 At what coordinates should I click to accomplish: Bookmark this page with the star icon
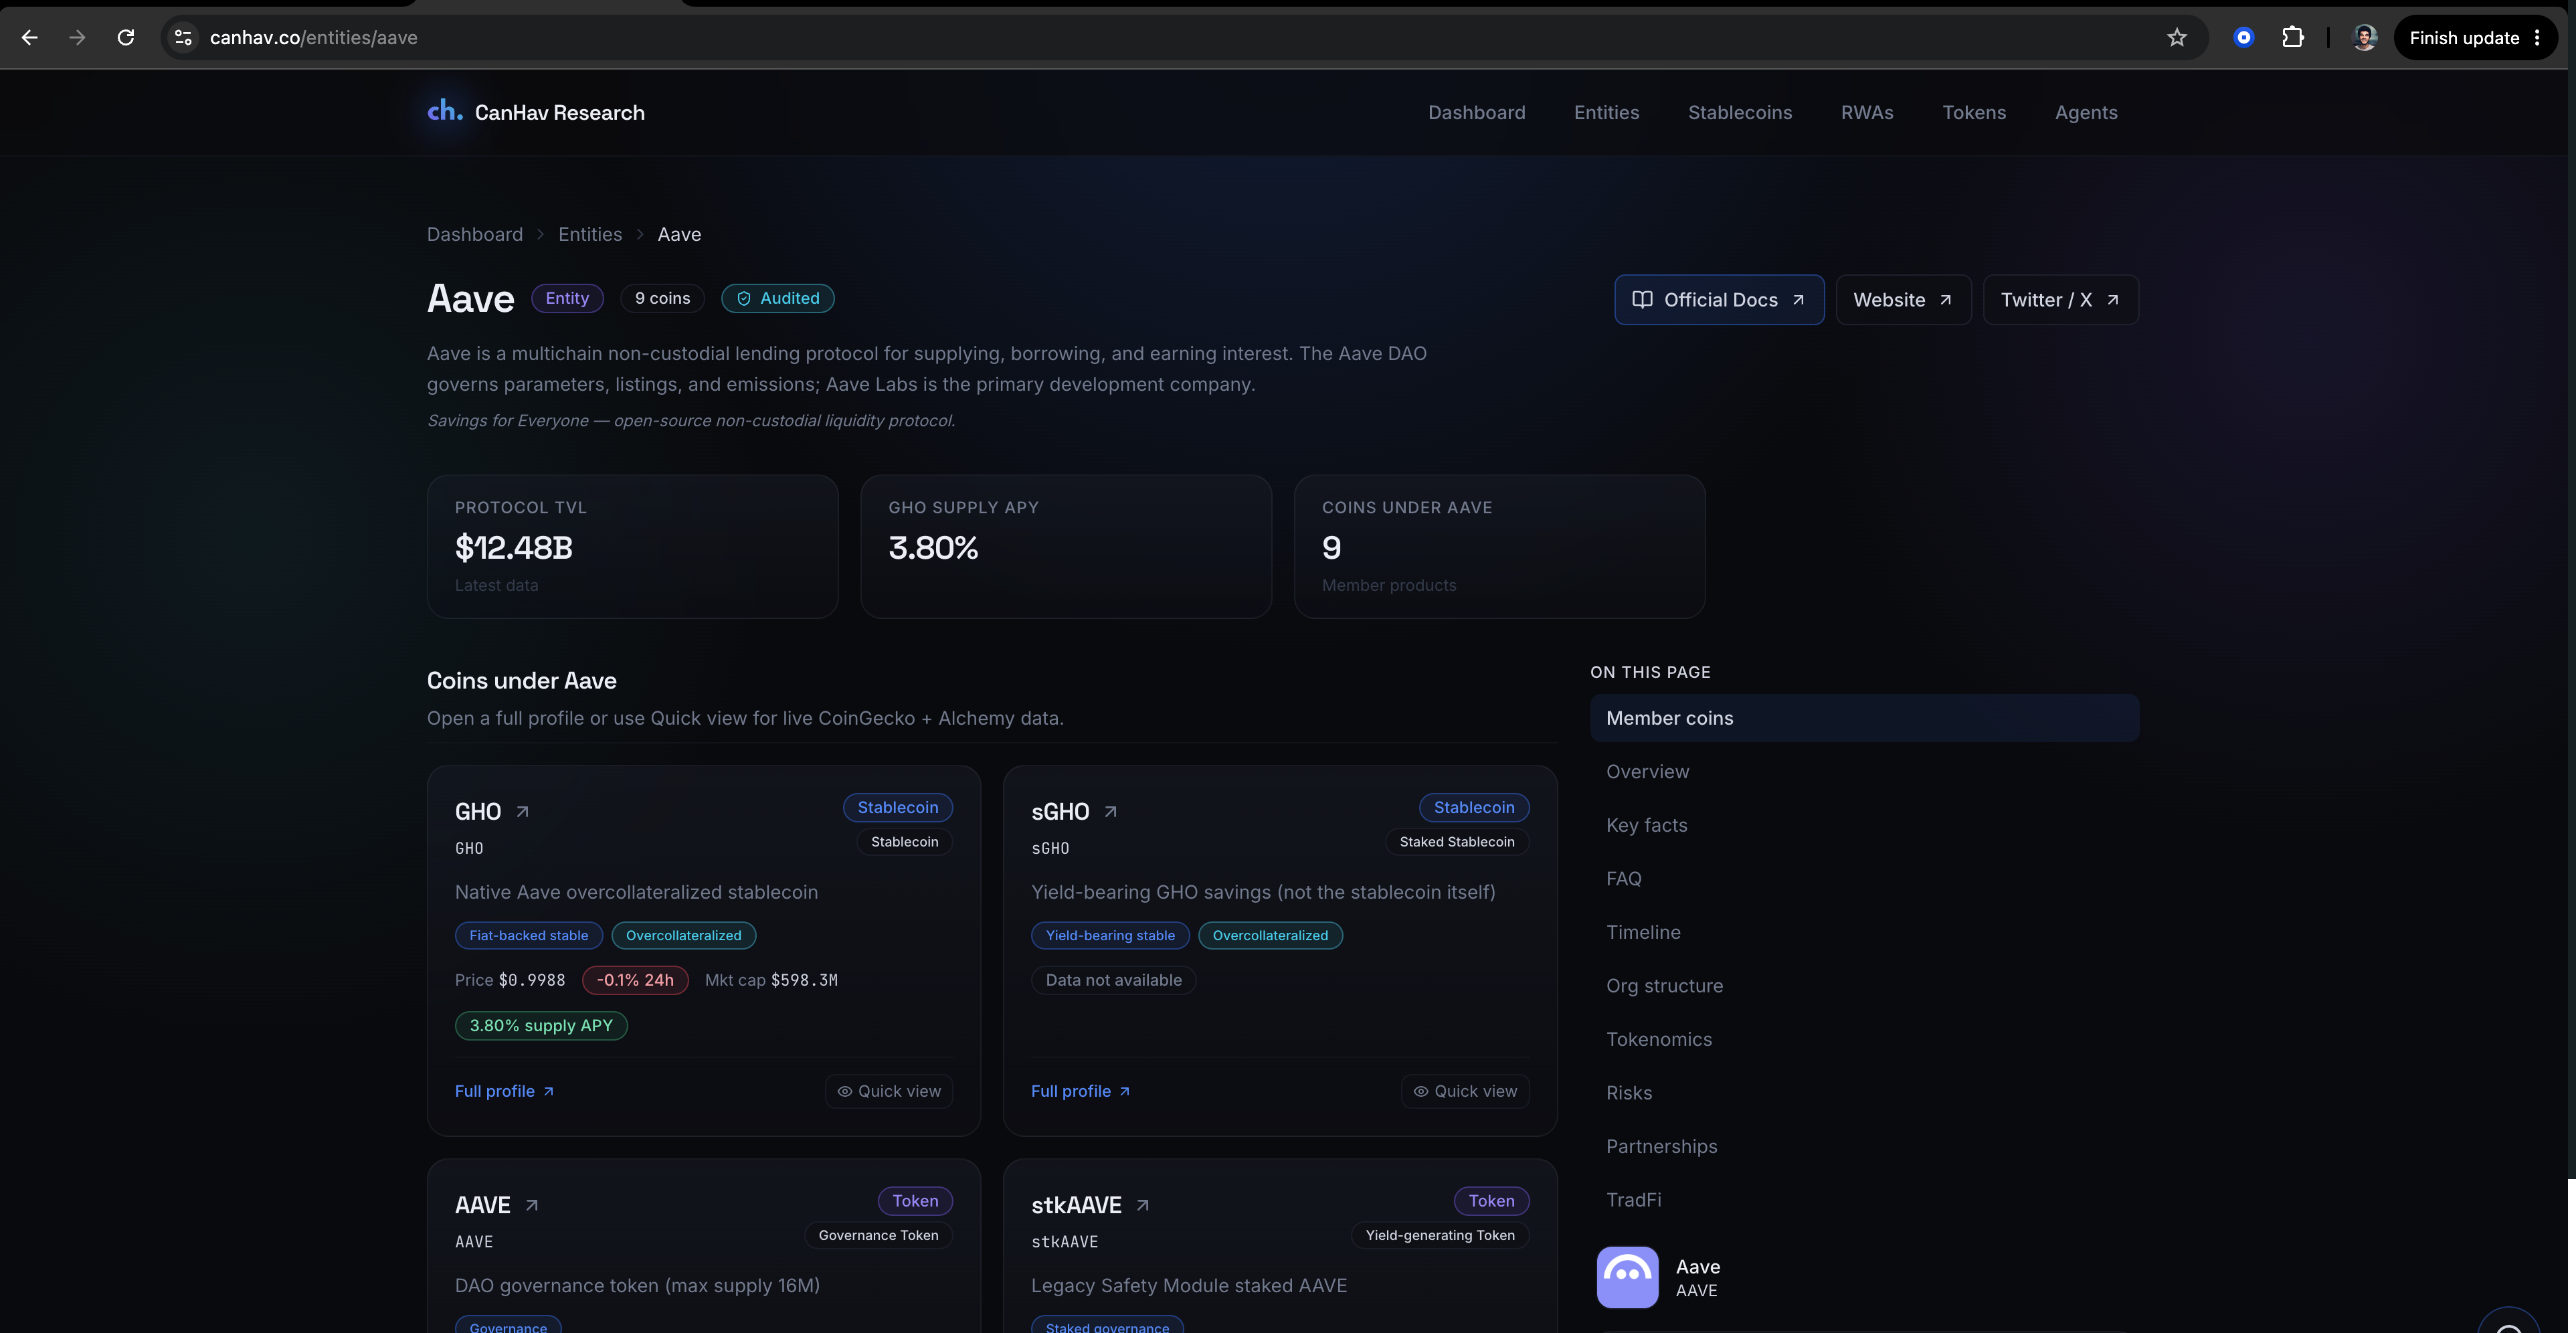(x=2177, y=38)
